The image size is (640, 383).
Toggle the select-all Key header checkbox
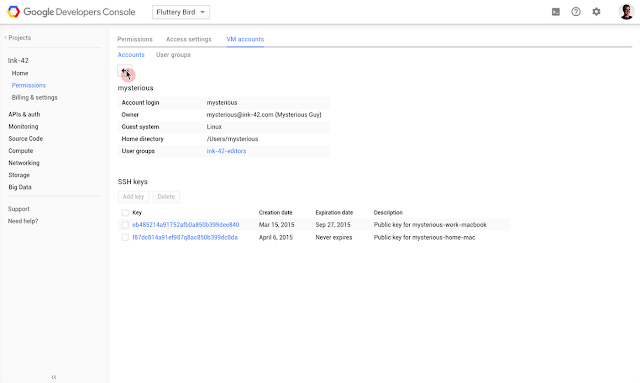(x=125, y=213)
